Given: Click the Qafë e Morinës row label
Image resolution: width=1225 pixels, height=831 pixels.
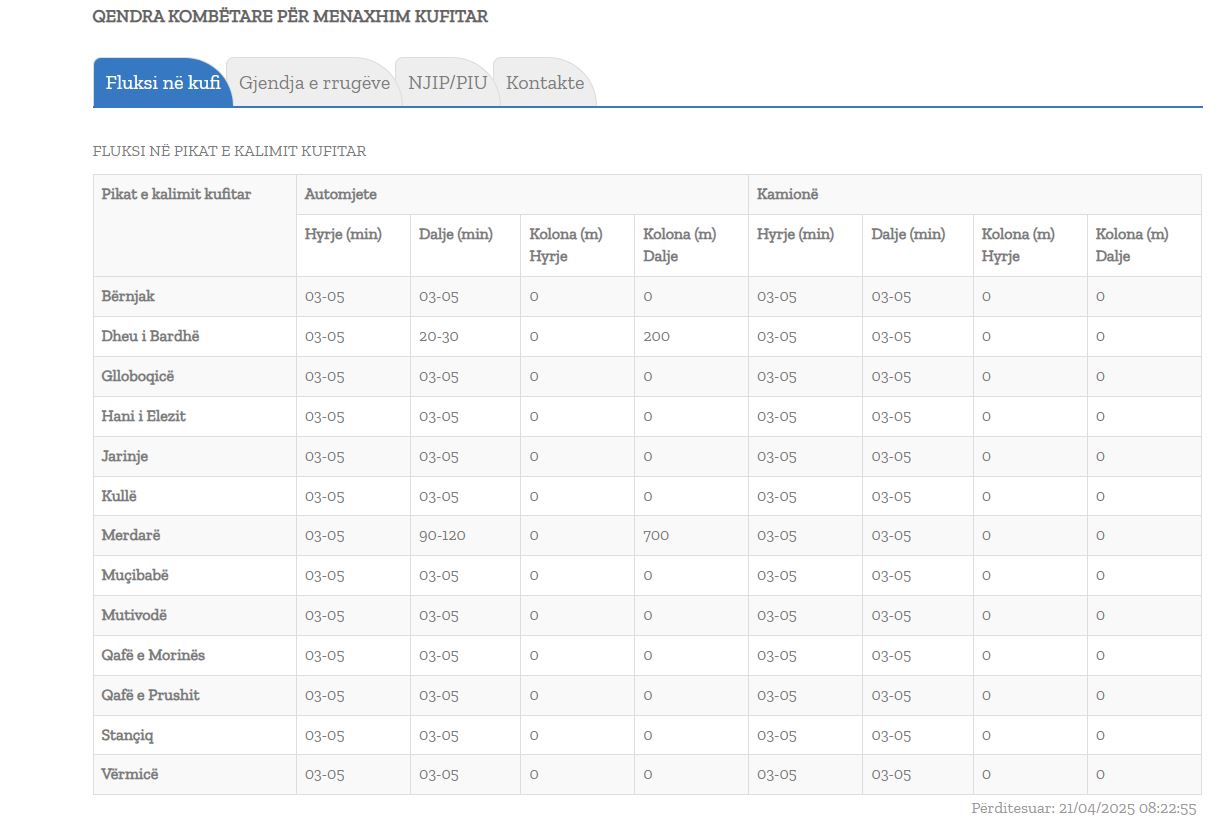Looking at the screenshot, I should click(153, 655).
